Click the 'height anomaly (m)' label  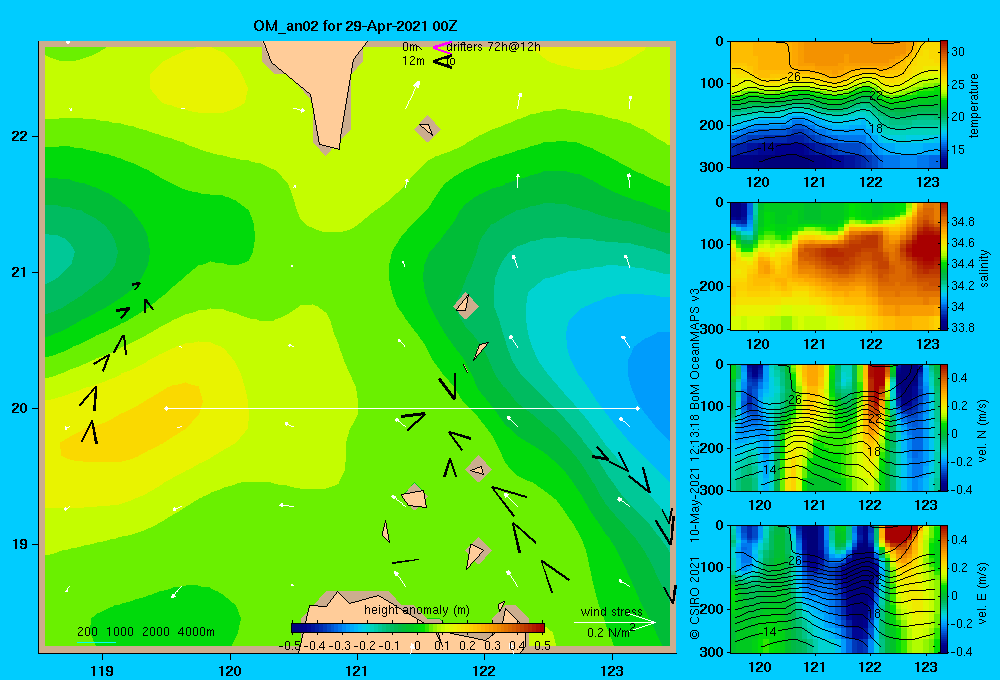pos(417,610)
